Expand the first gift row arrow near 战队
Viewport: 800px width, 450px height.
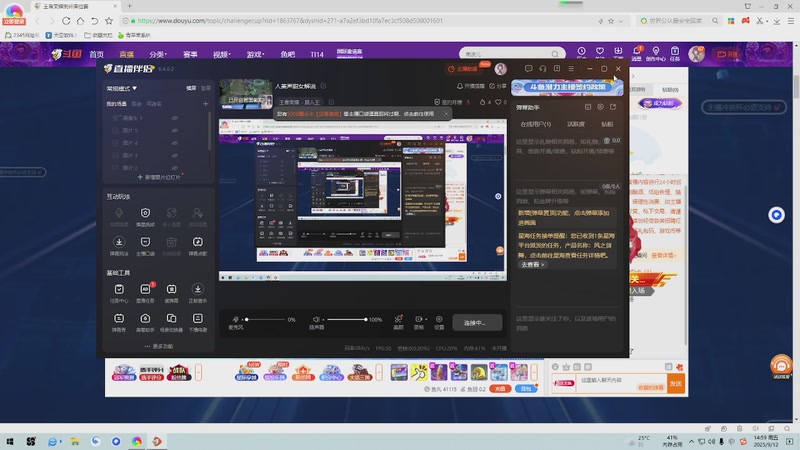point(198,372)
